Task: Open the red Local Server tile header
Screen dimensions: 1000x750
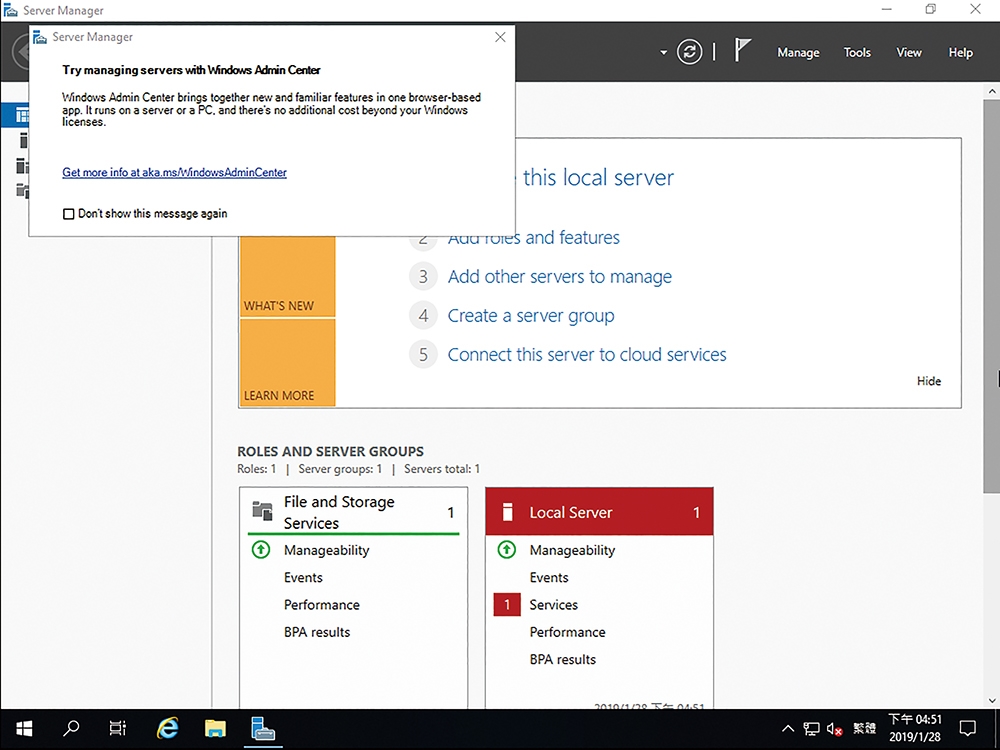Action: (599, 511)
